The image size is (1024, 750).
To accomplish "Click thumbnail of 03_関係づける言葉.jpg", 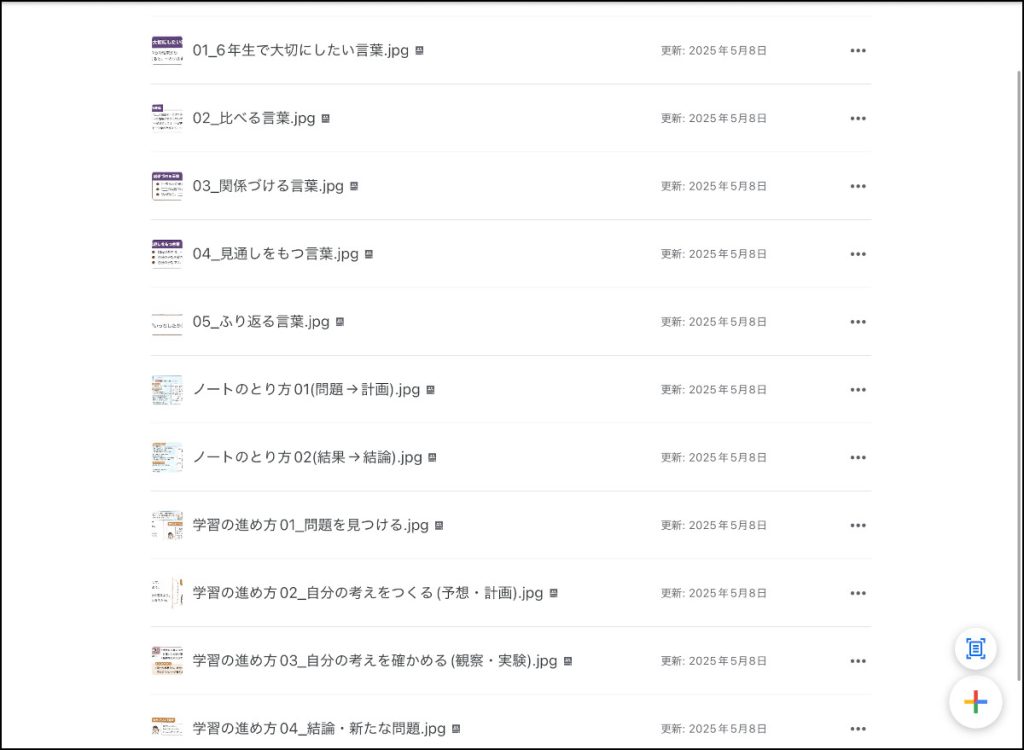I will [167, 186].
